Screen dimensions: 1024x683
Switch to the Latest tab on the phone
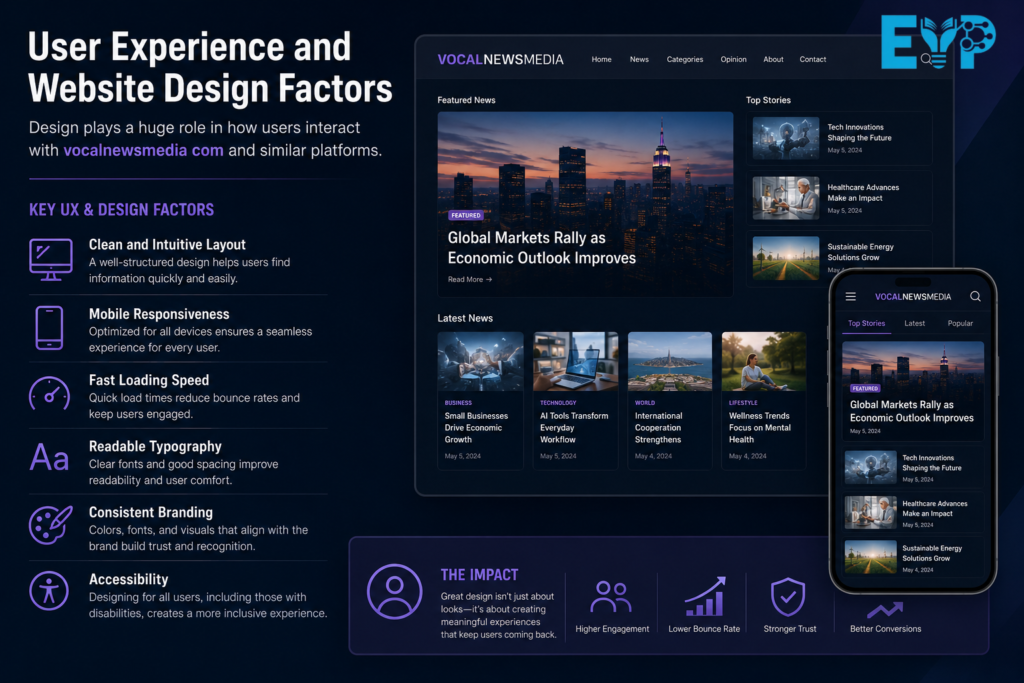coord(914,323)
